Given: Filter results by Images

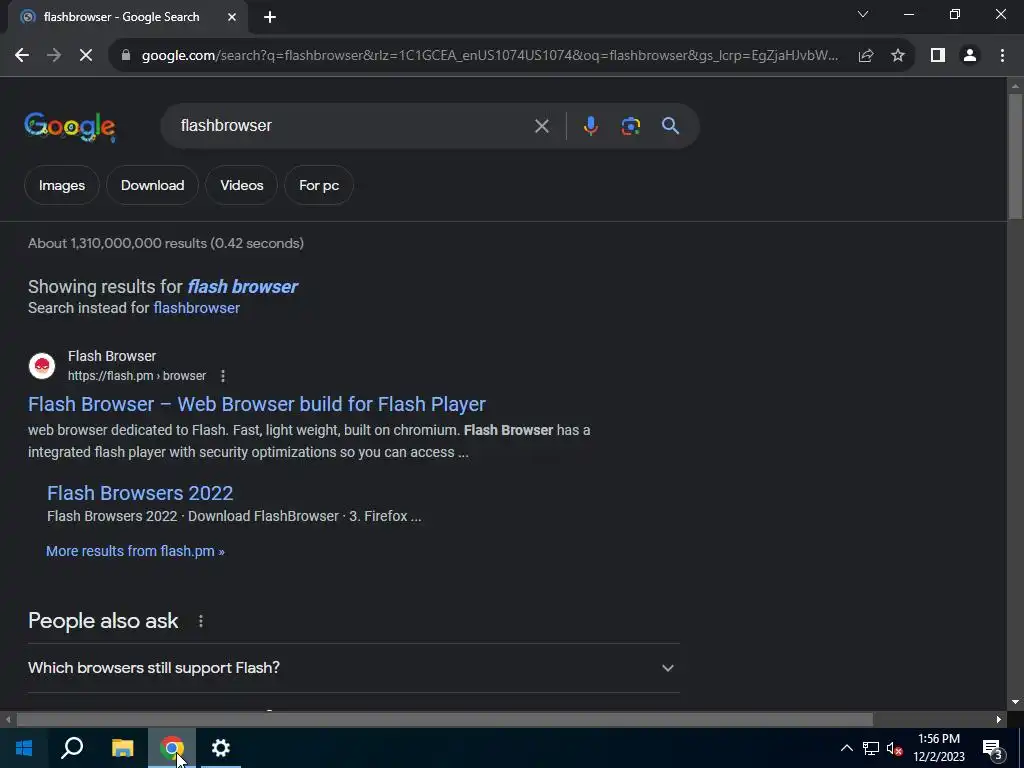Looking at the screenshot, I should [61, 185].
